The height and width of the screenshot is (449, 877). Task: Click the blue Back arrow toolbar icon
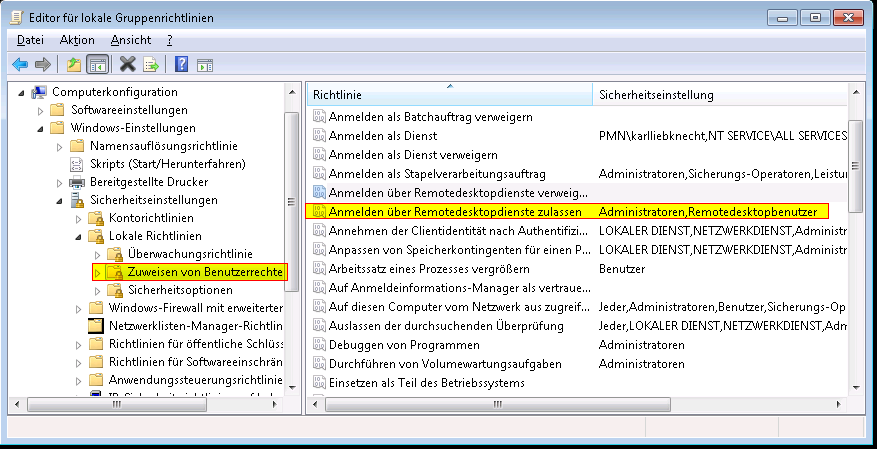pos(20,65)
